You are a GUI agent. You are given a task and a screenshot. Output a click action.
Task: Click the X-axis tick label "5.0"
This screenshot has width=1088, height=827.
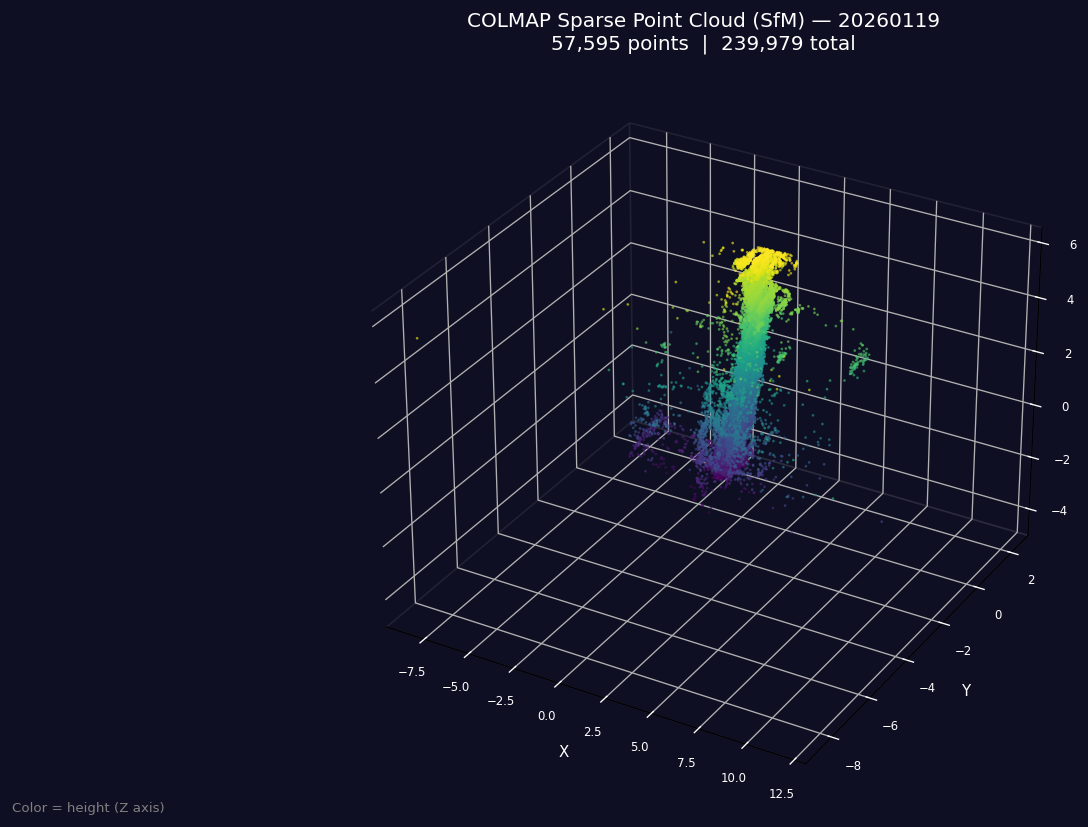pyautogui.click(x=640, y=747)
